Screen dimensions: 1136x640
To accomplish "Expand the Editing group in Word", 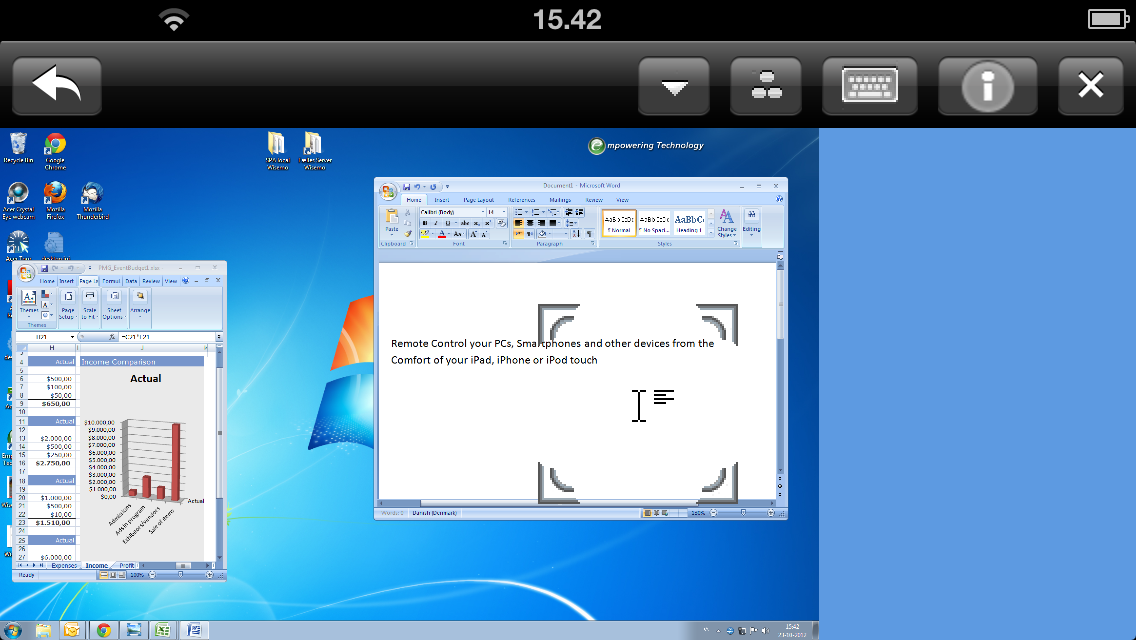I will point(751,223).
